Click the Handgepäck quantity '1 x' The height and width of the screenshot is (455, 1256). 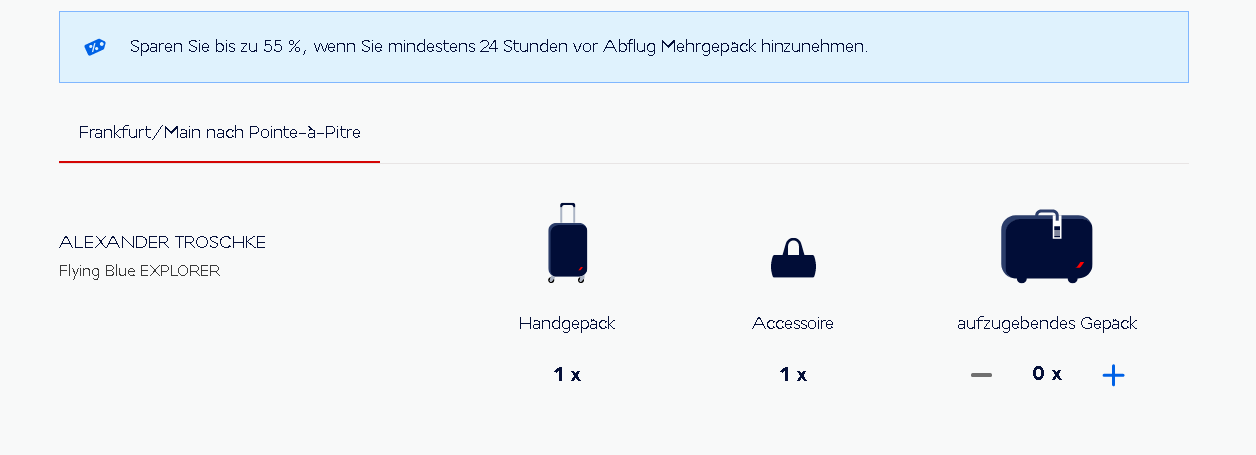tap(567, 375)
